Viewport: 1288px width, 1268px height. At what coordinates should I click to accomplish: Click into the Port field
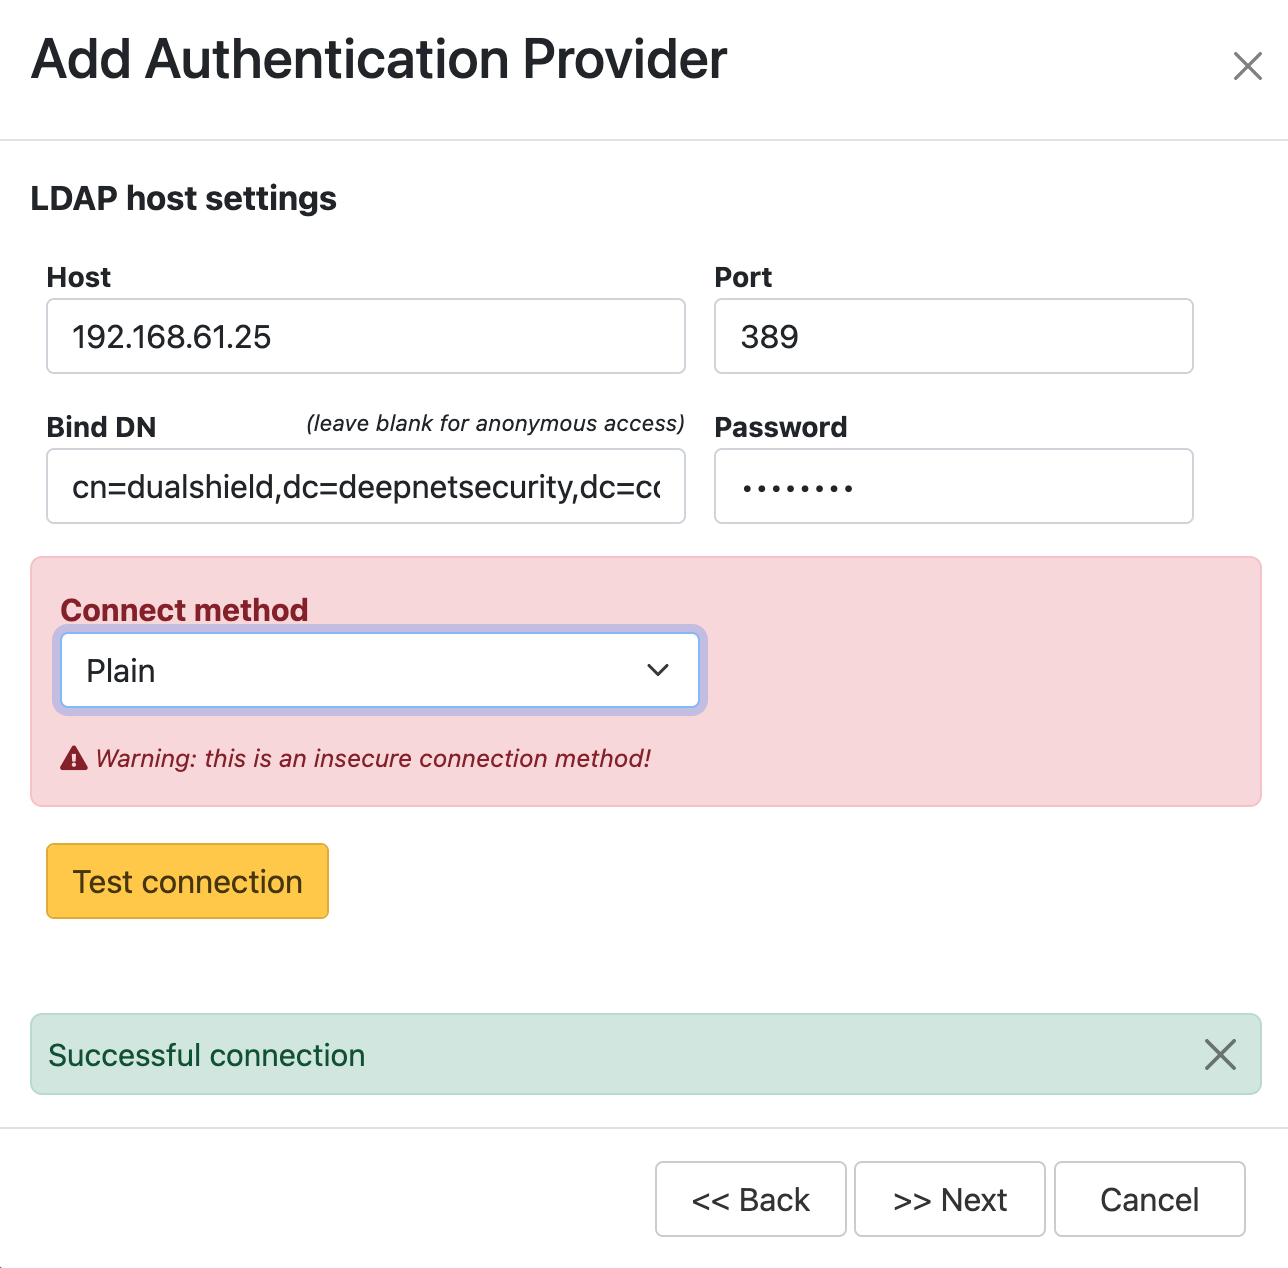952,337
